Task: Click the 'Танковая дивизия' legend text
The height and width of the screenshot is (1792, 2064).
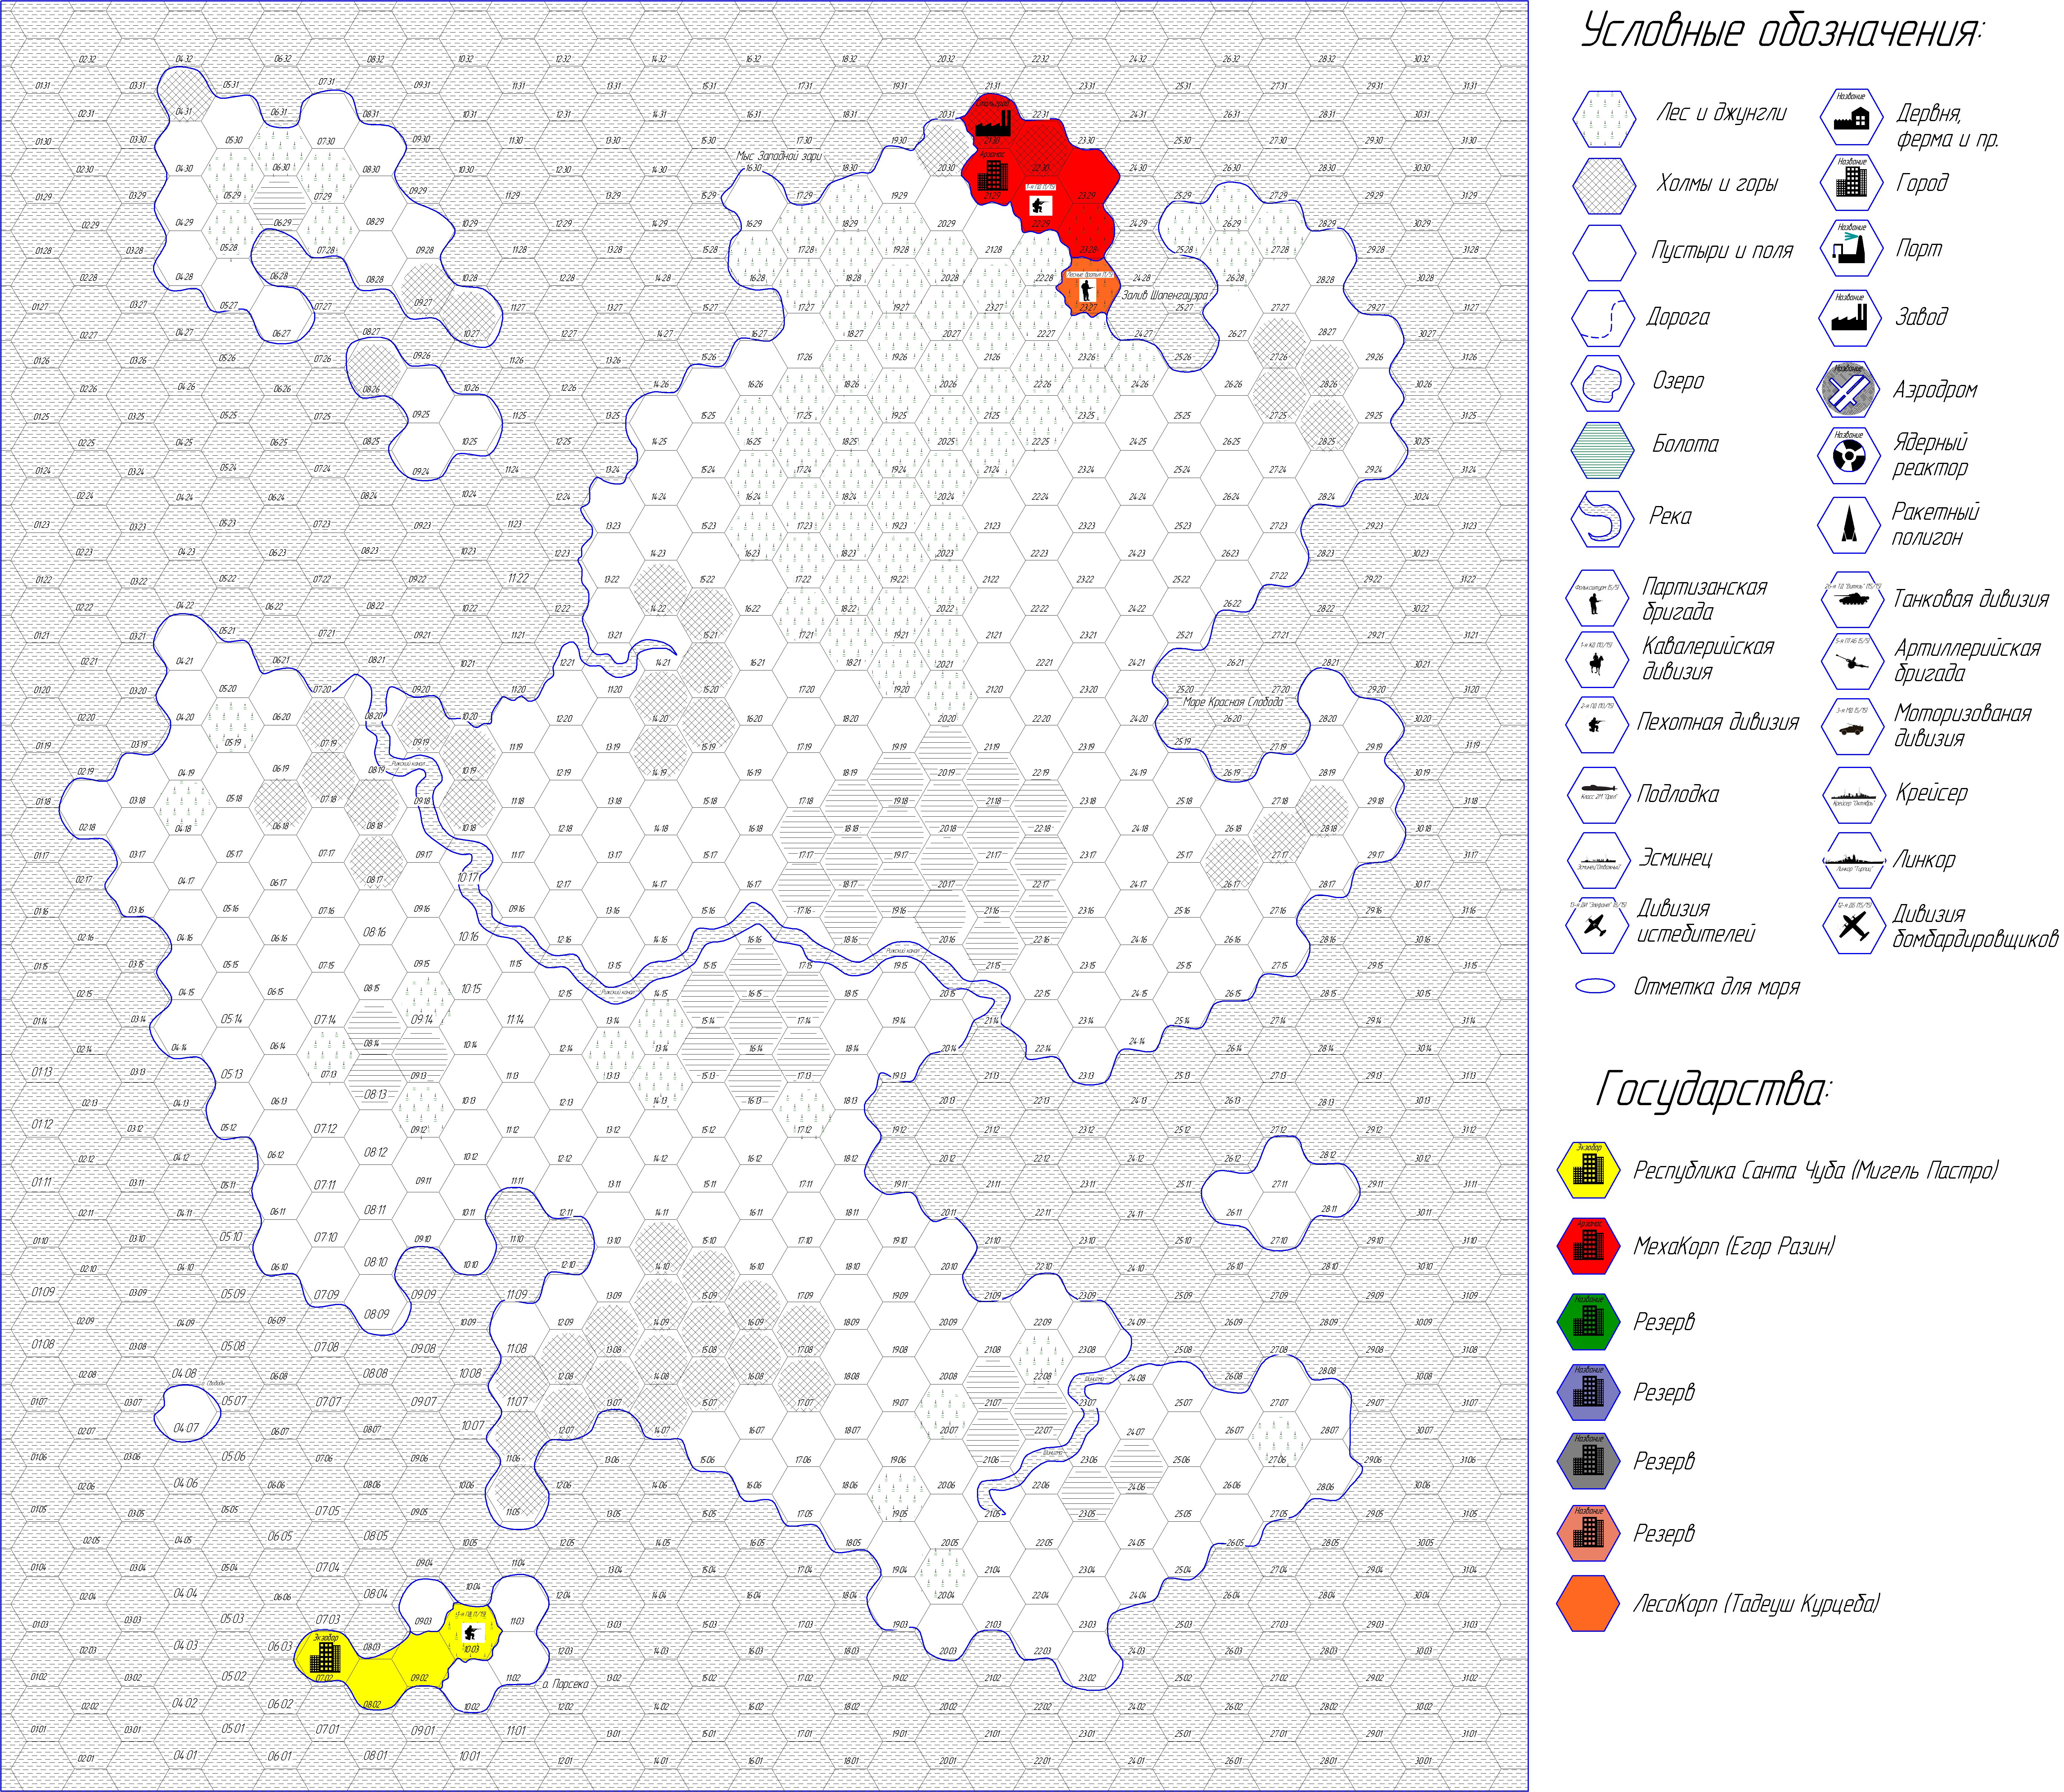Action: click(x=1971, y=599)
